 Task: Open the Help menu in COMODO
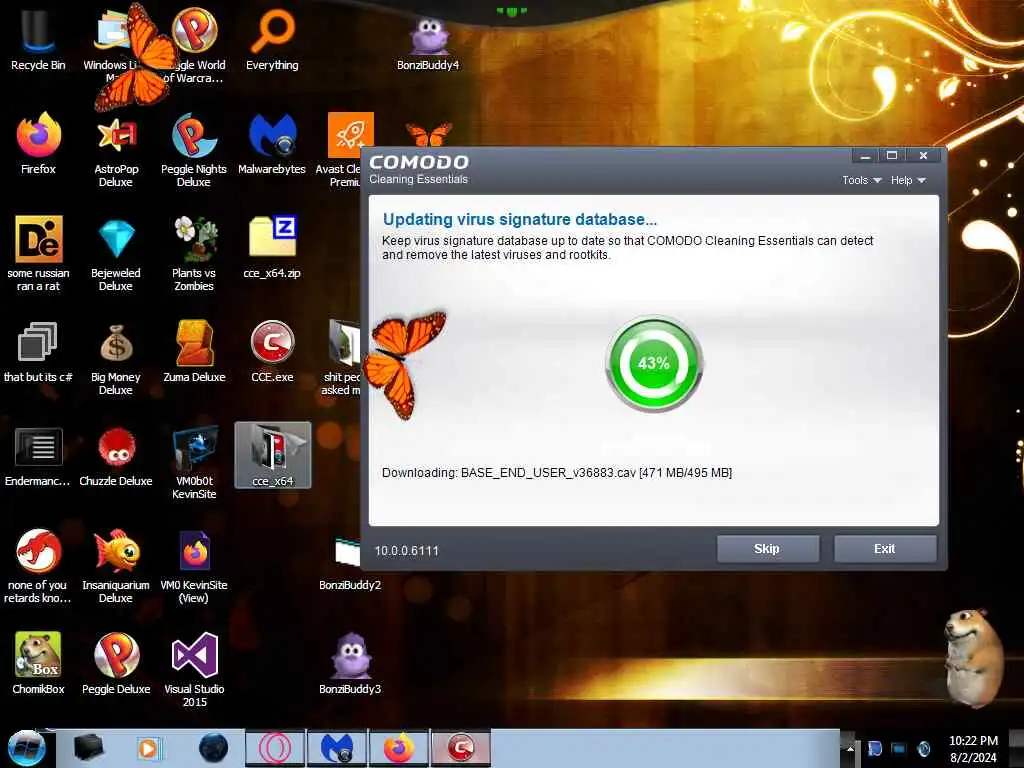point(908,180)
